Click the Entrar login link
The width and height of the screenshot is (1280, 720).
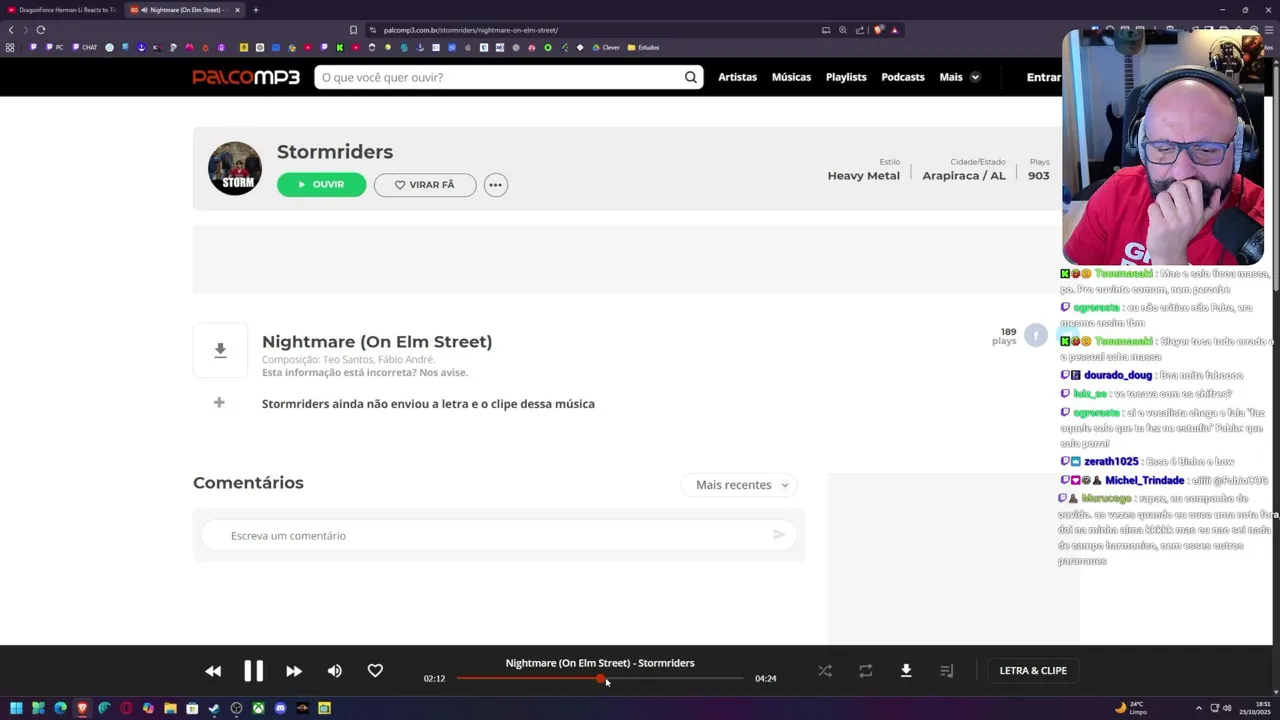pyautogui.click(x=1043, y=77)
